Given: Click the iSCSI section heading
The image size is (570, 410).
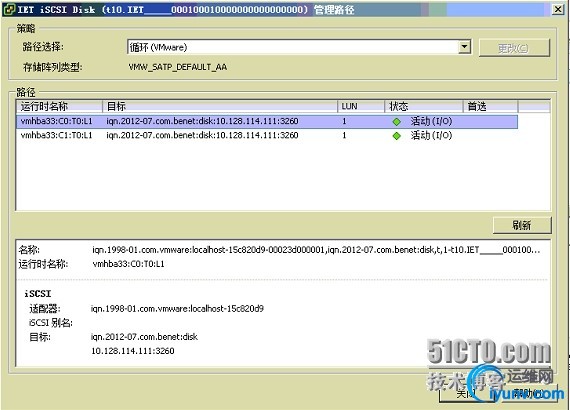Looking at the screenshot, I should [x=38, y=294].
